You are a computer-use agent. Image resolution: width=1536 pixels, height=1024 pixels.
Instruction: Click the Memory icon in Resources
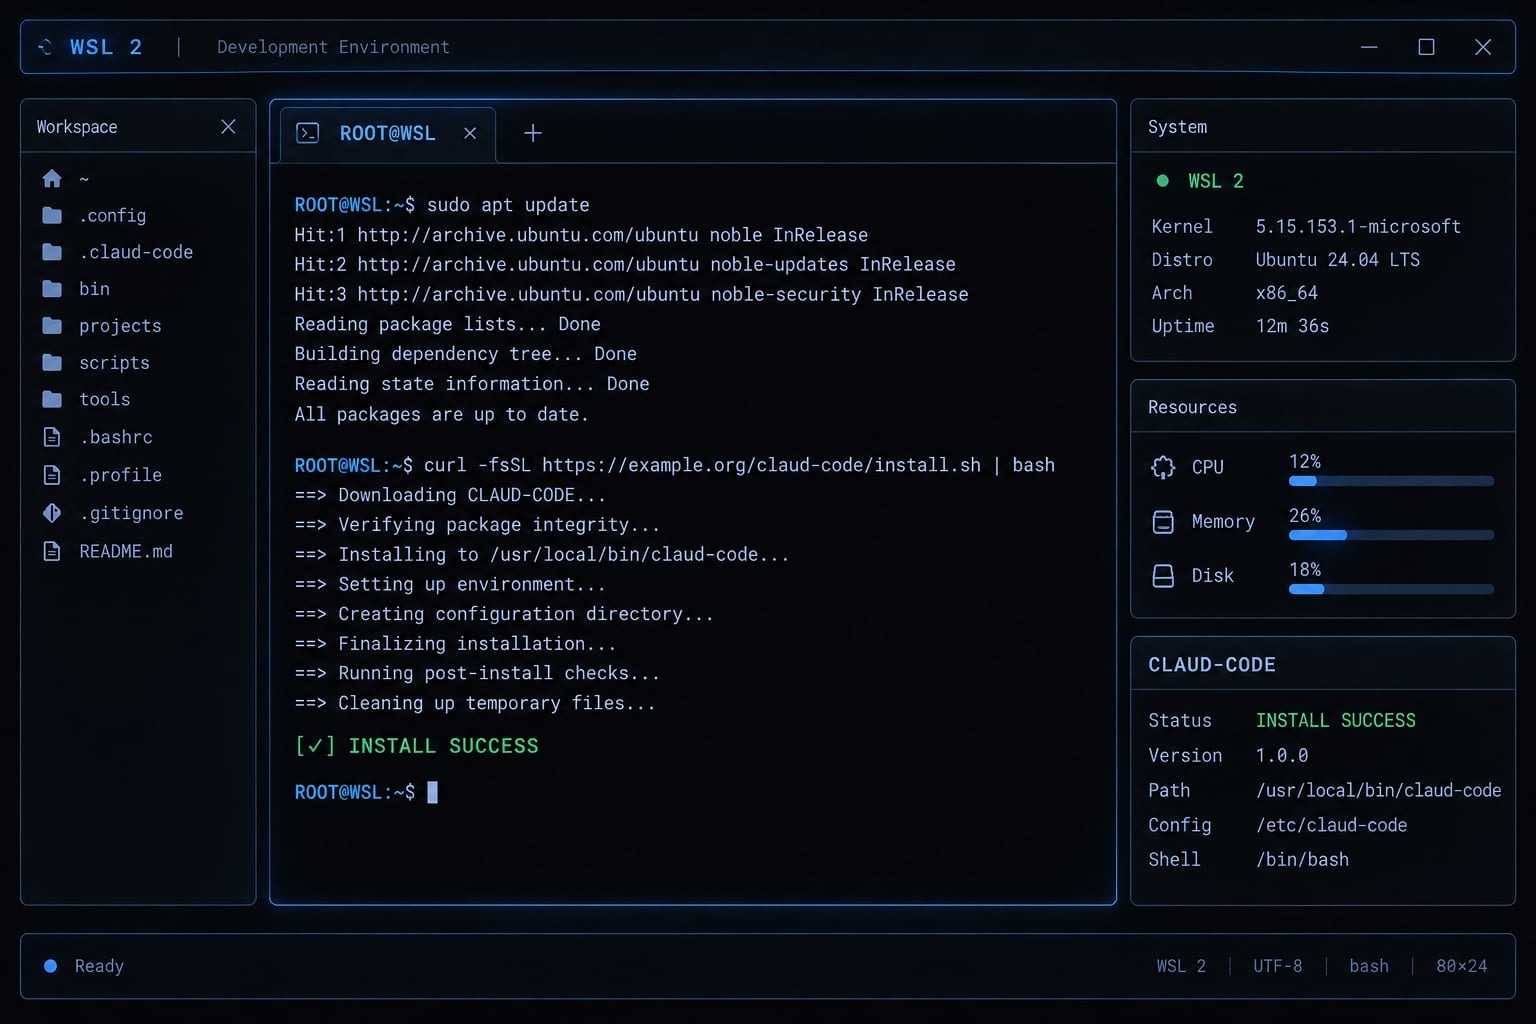(1163, 522)
